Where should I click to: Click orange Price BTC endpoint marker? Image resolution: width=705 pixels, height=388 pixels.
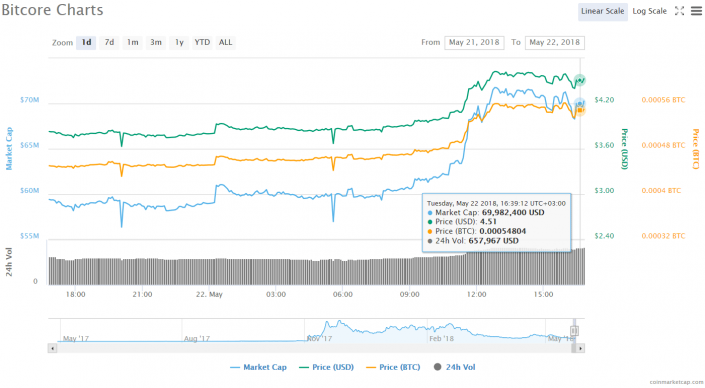580,110
